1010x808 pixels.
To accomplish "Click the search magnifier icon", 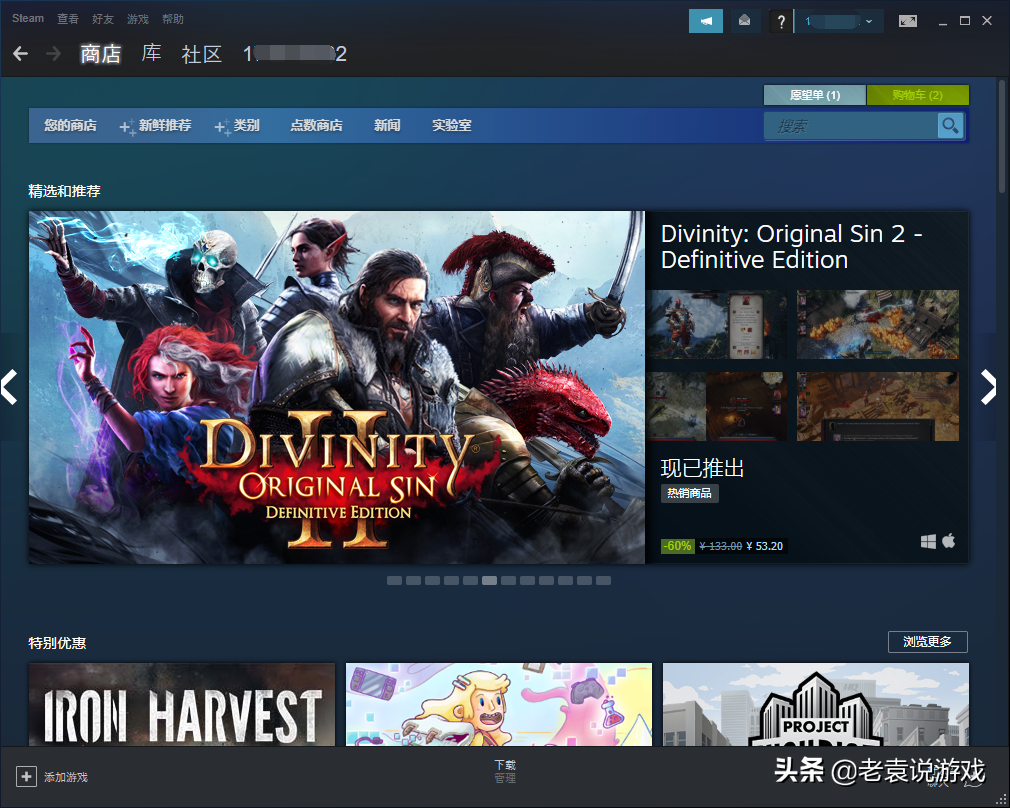I will click(949, 125).
